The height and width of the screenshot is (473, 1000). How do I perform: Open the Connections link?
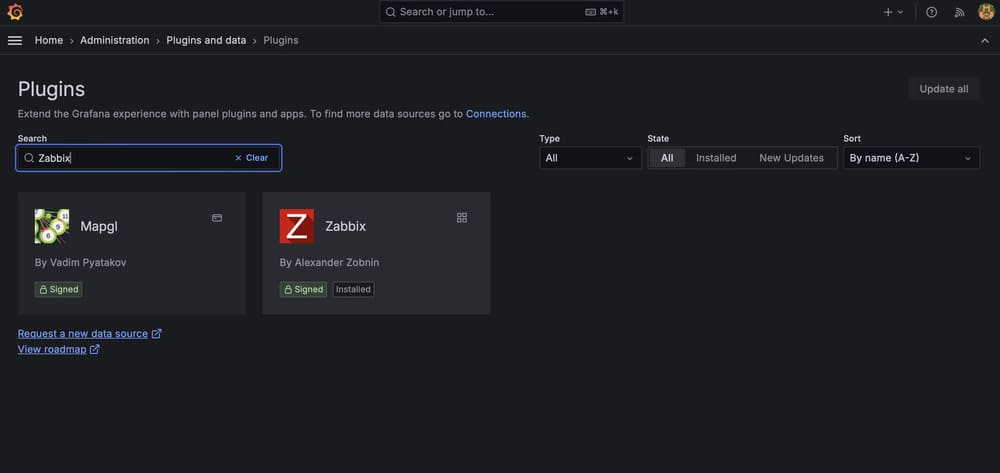coord(496,114)
